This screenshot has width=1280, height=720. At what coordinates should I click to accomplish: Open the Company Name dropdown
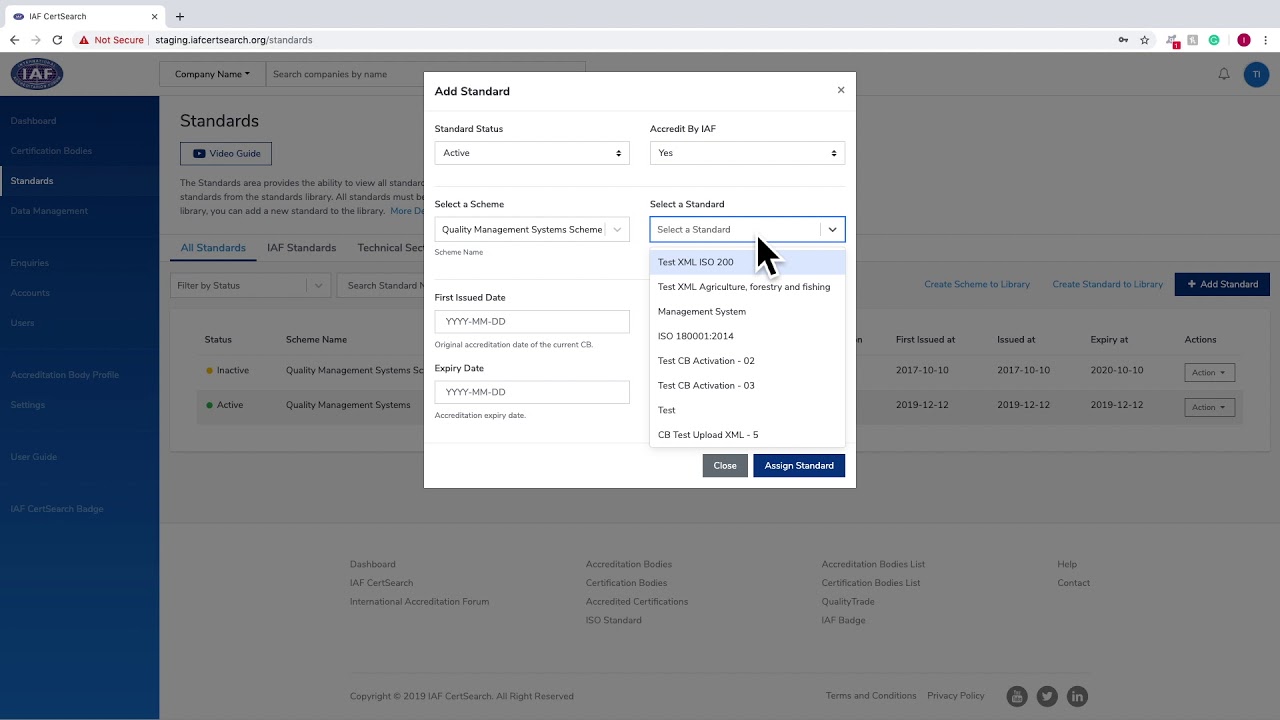point(212,74)
